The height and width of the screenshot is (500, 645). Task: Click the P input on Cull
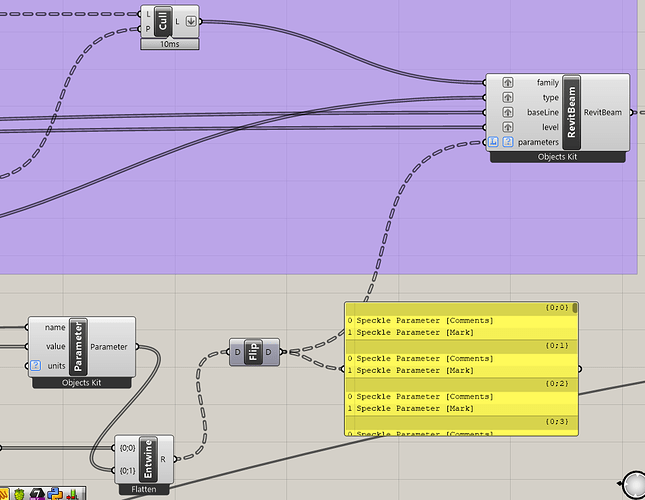click(x=148, y=29)
